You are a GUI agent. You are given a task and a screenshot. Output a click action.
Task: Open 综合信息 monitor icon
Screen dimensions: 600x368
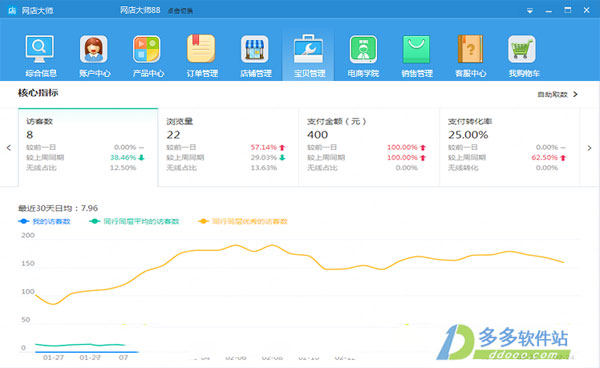pos(40,49)
